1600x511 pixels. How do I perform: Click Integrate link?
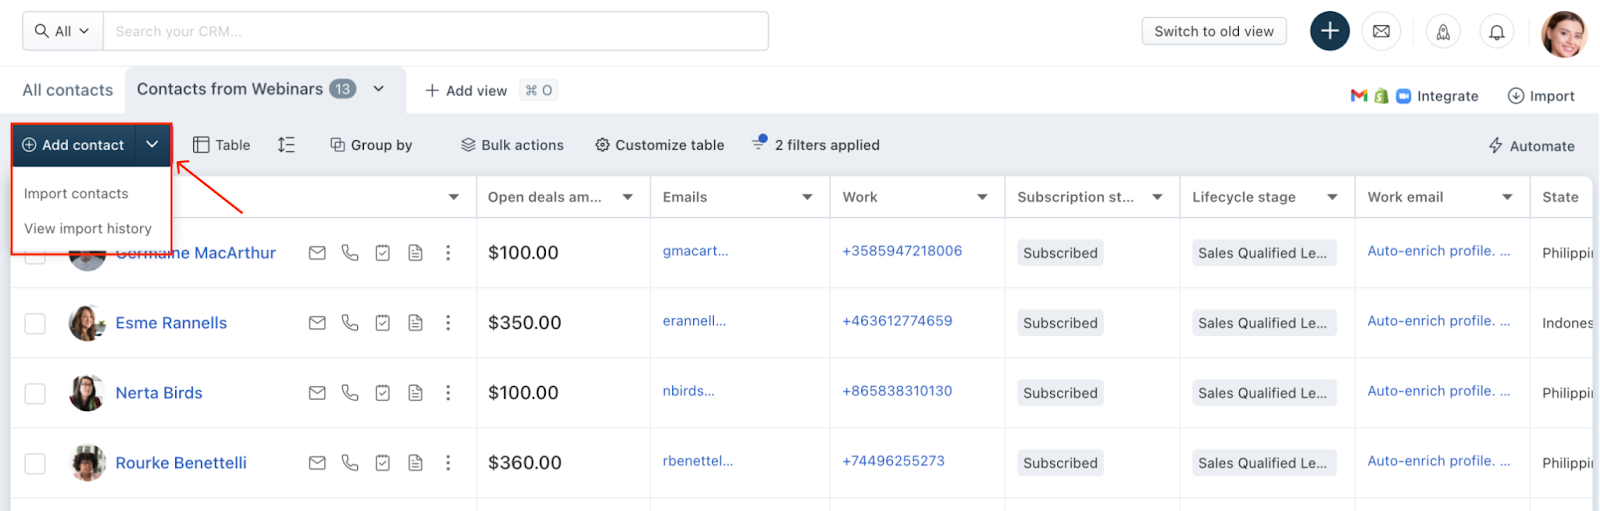(x=1414, y=96)
